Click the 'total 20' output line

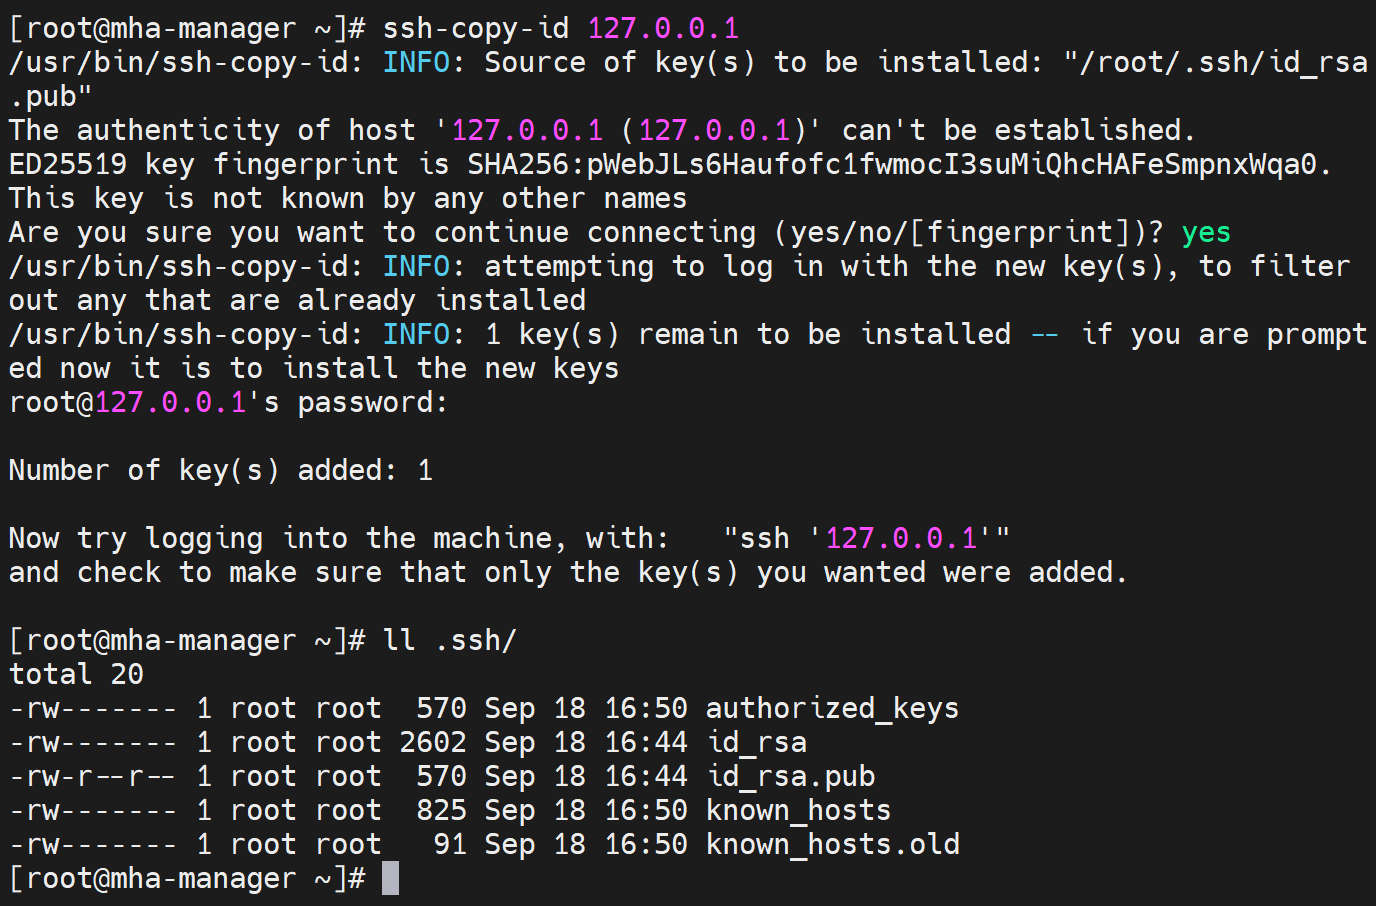pyautogui.click(x=76, y=674)
